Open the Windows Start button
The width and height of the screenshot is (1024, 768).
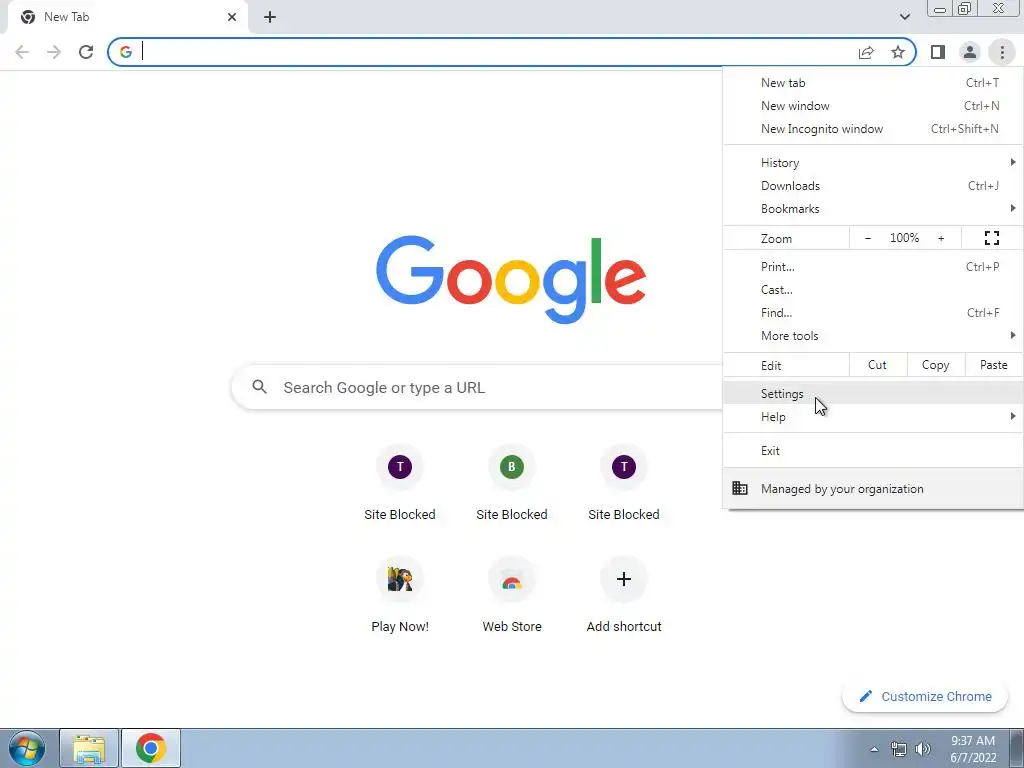[x=27, y=748]
